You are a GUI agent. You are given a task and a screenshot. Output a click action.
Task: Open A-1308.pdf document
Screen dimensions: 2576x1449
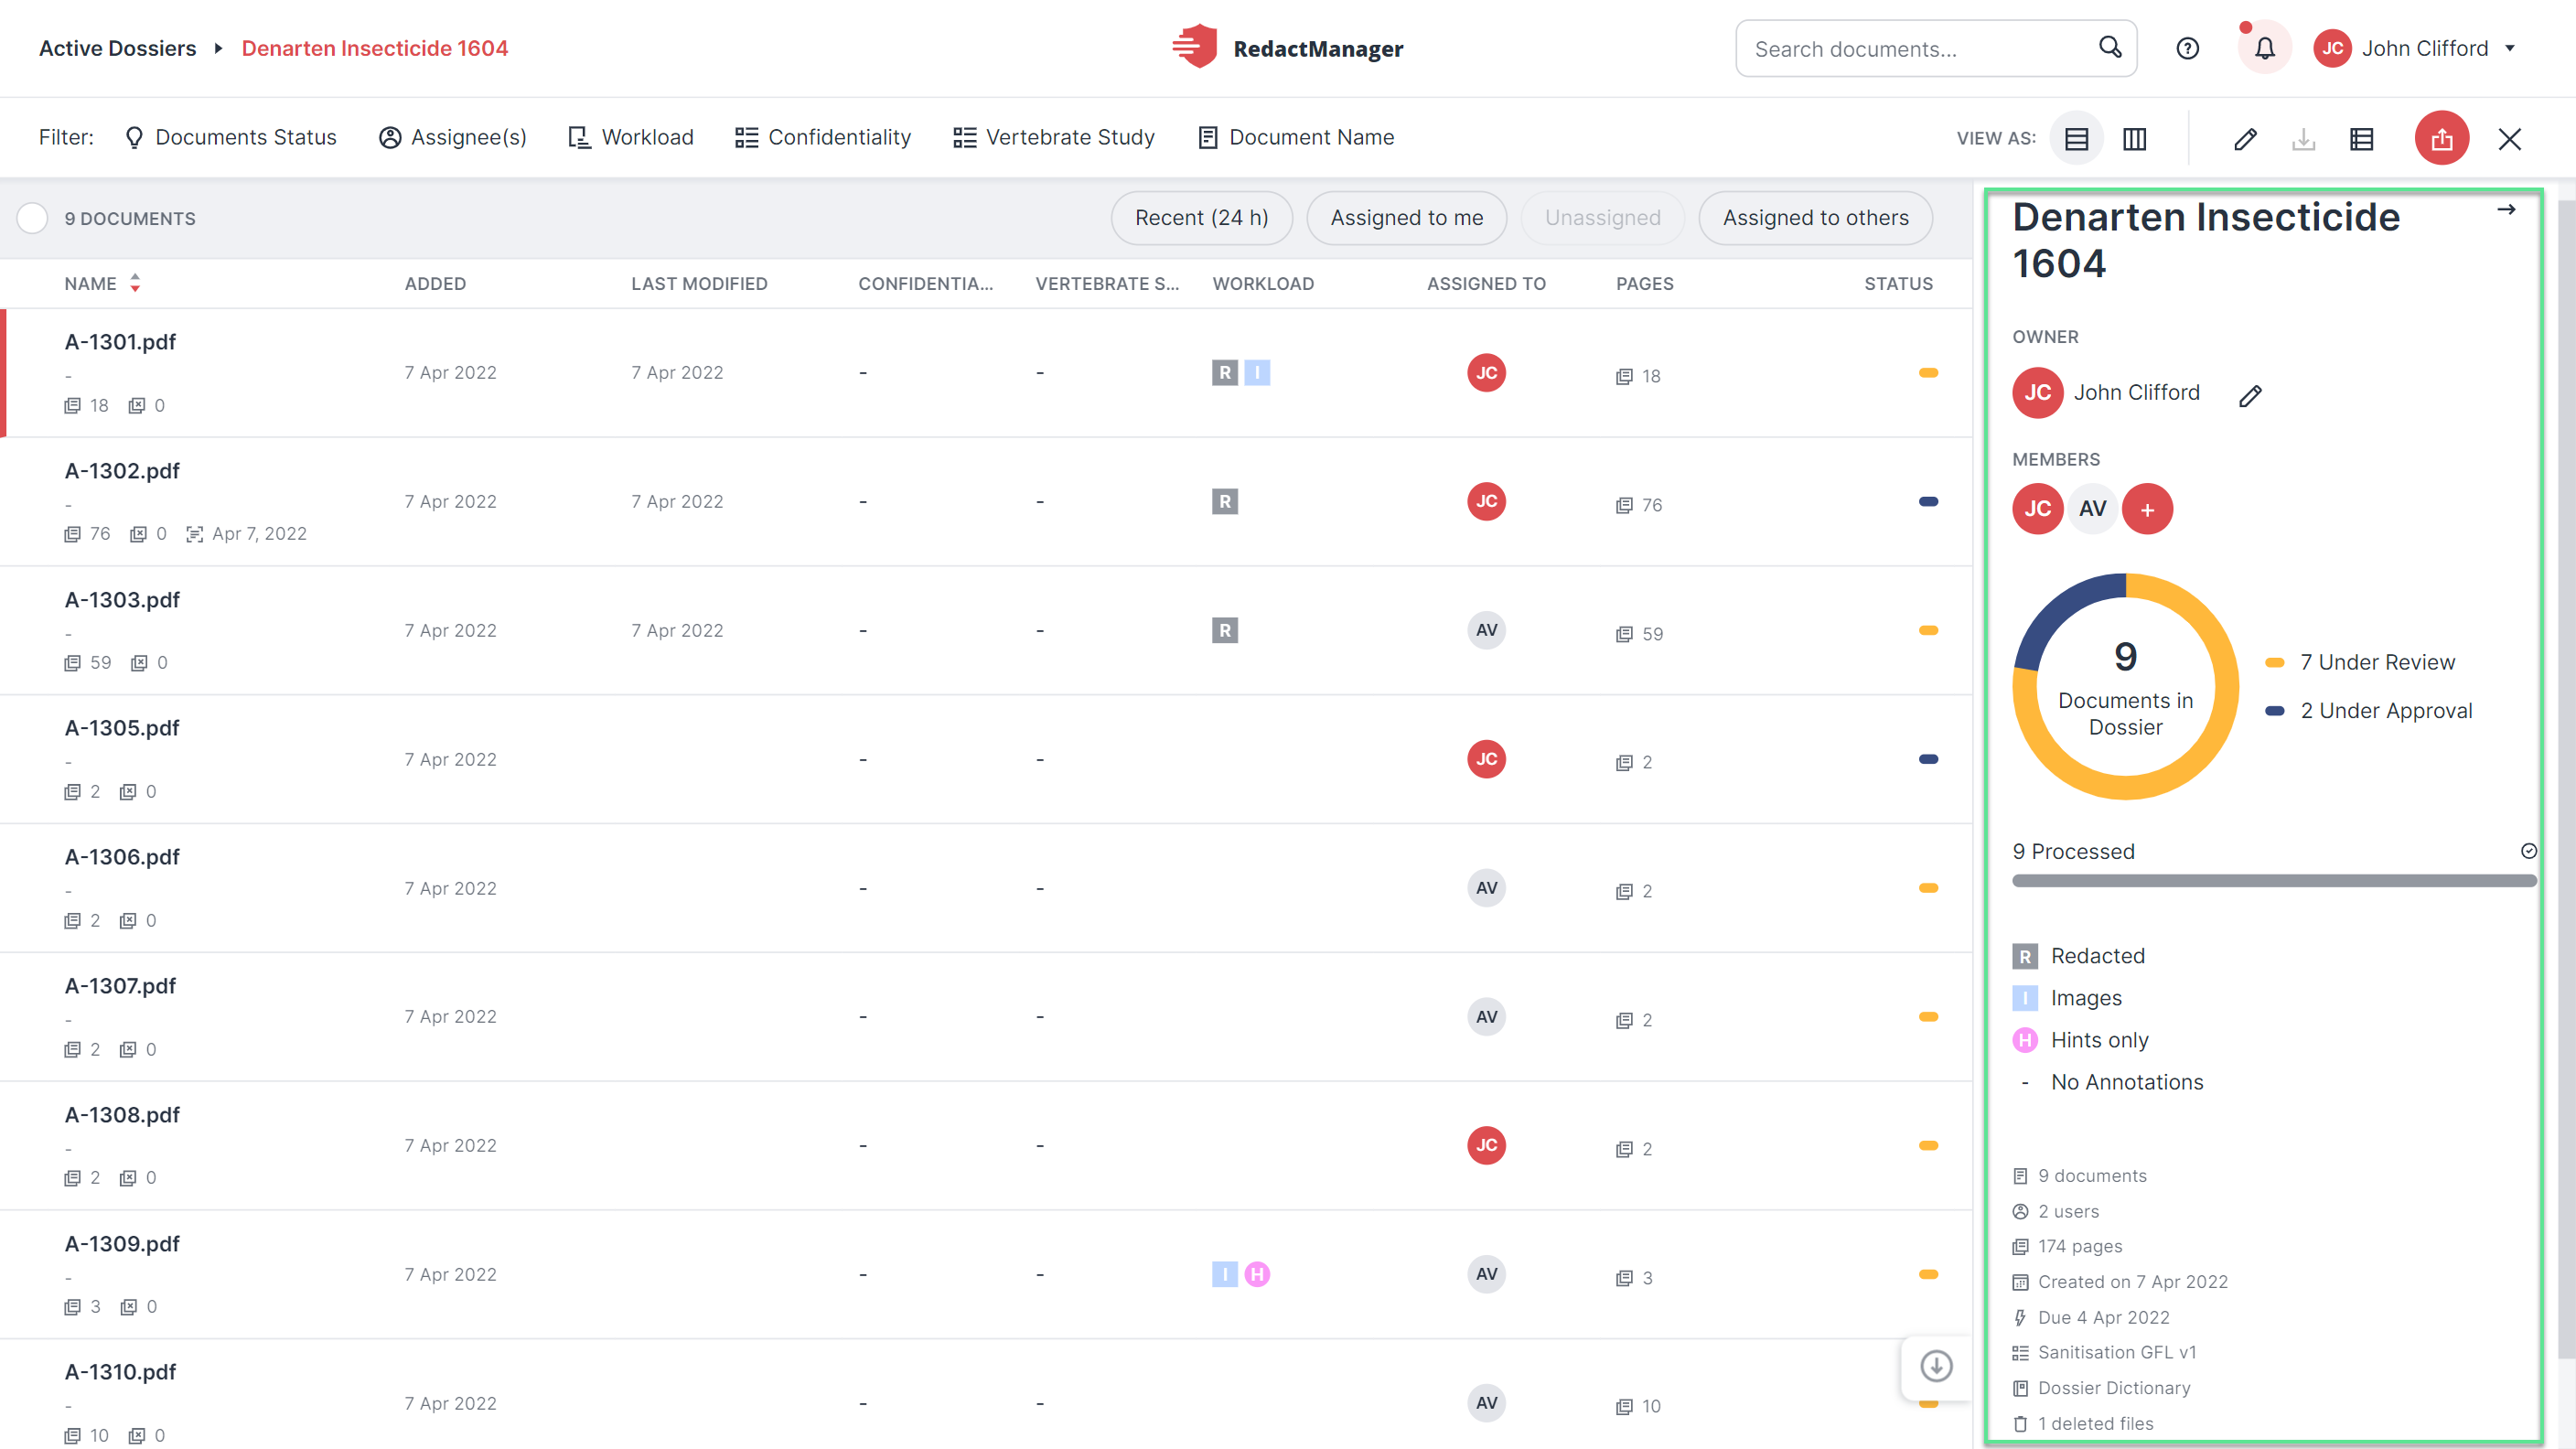(x=122, y=1115)
